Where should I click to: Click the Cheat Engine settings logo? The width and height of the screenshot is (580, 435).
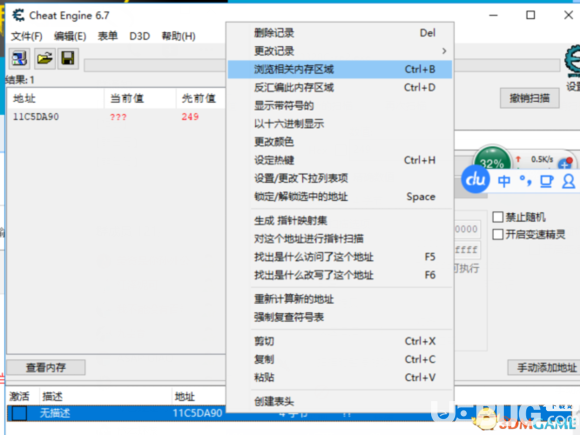pyautogui.click(x=572, y=61)
